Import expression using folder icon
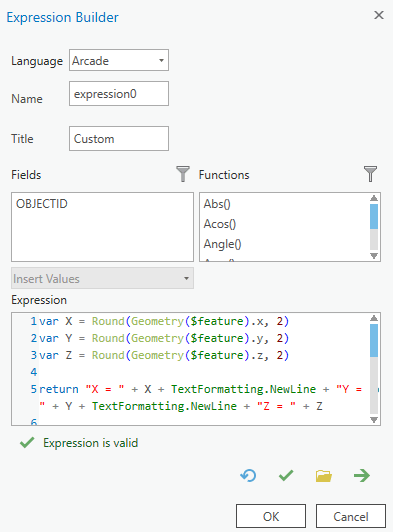Image resolution: width=393 pixels, height=532 pixels. click(323, 476)
